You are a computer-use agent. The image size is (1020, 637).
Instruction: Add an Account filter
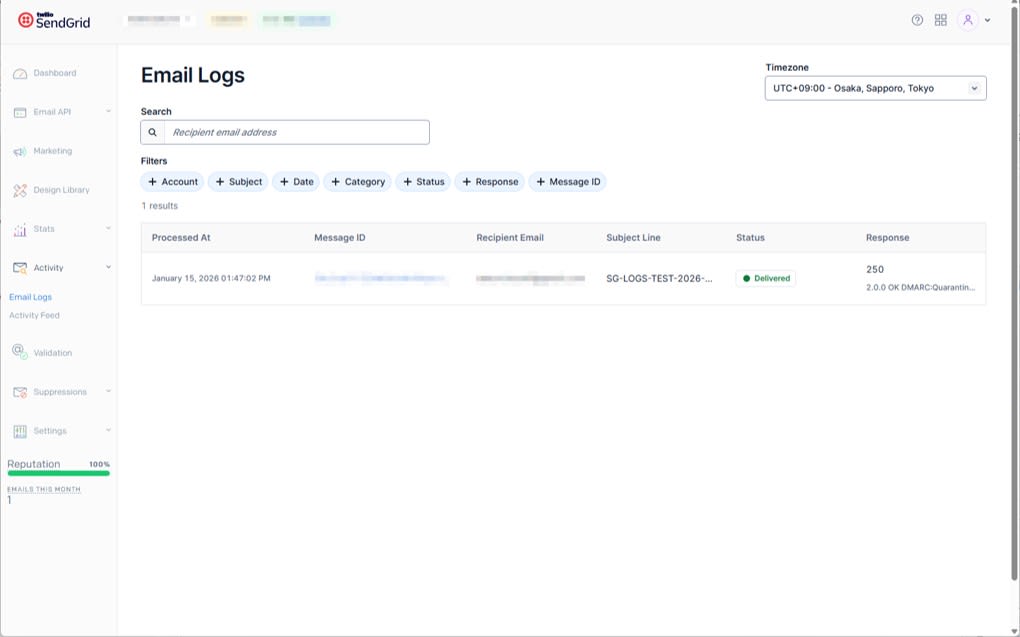pos(172,181)
